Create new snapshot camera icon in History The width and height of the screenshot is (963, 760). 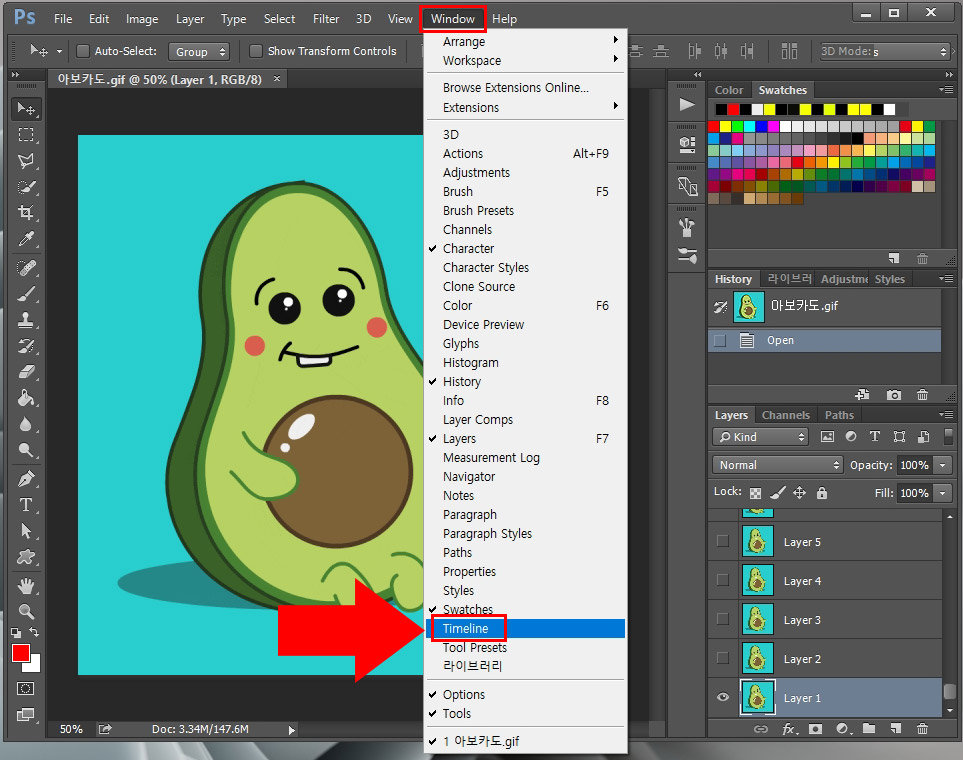click(894, 394)
